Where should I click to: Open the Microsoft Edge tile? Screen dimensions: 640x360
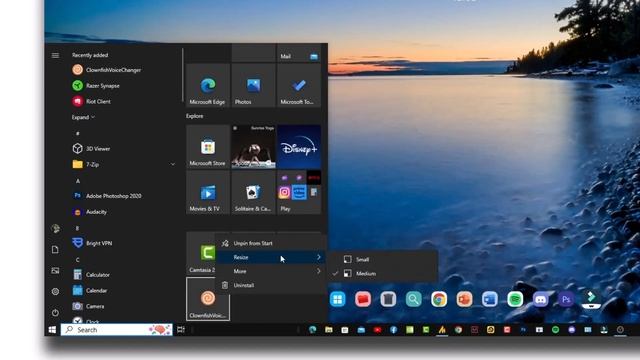click(x=208, y=85)
